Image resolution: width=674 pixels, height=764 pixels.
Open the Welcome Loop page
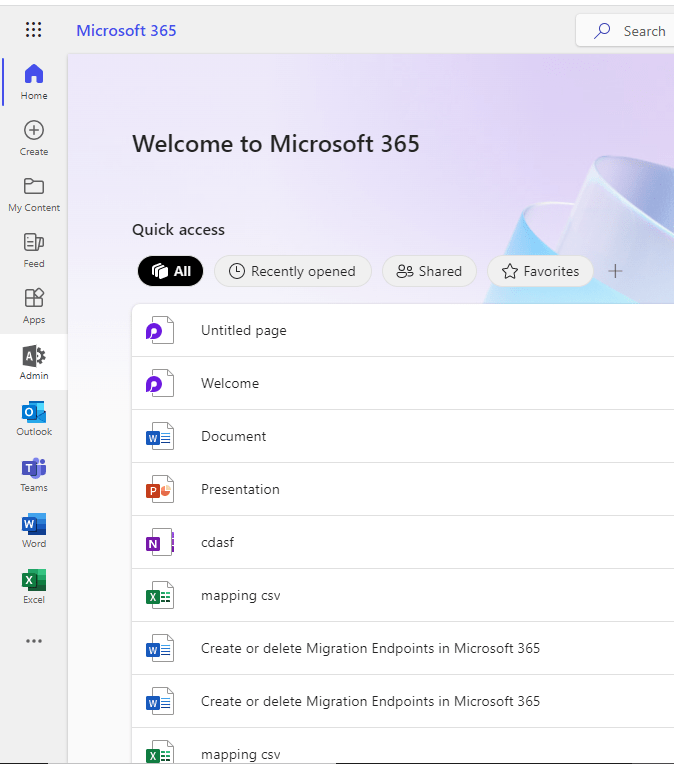point(403,383)
